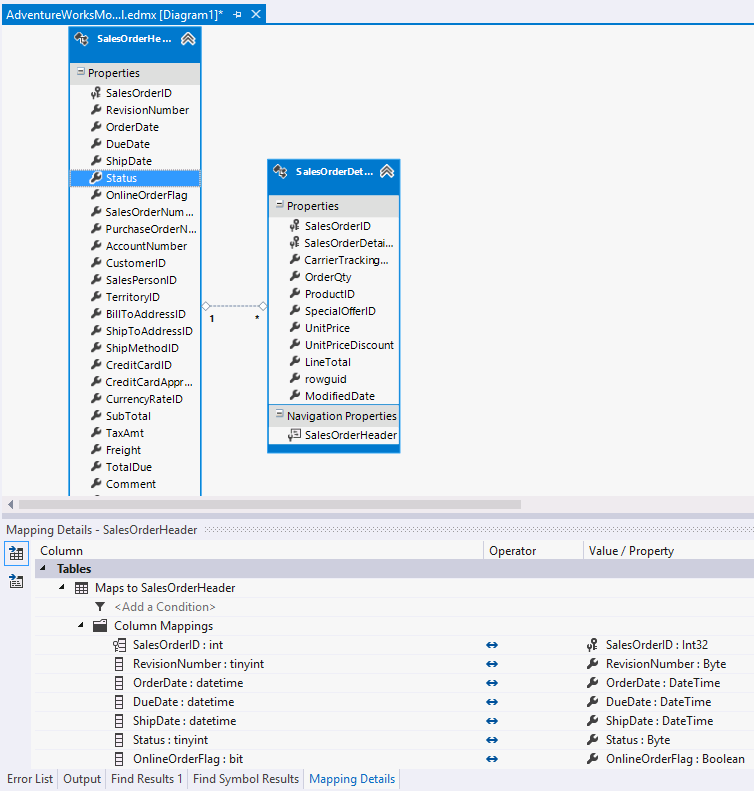This screenshot has width=754, height=791.
Task: Select rowguid property in SalesOrderDetail
Action: point(325,379)
